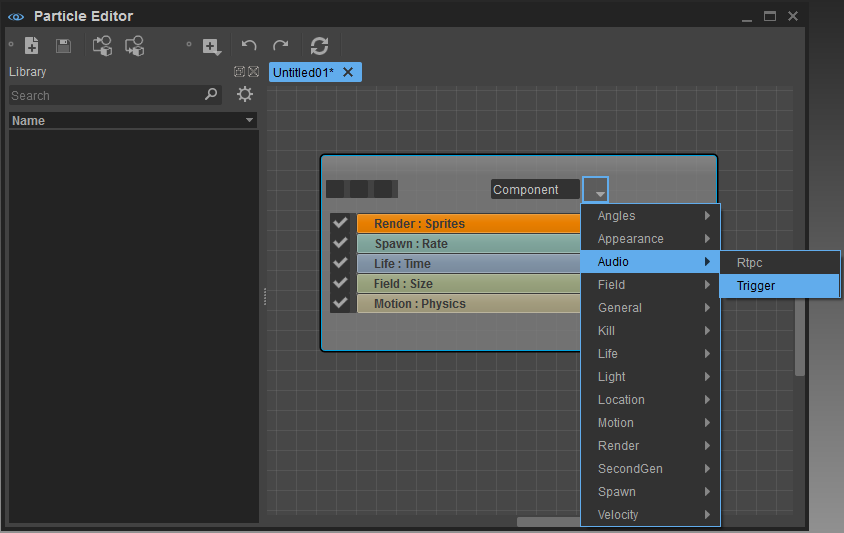Select the Motion : Physics feature
The width and height of the screenshot is (844, 533).
468,303
